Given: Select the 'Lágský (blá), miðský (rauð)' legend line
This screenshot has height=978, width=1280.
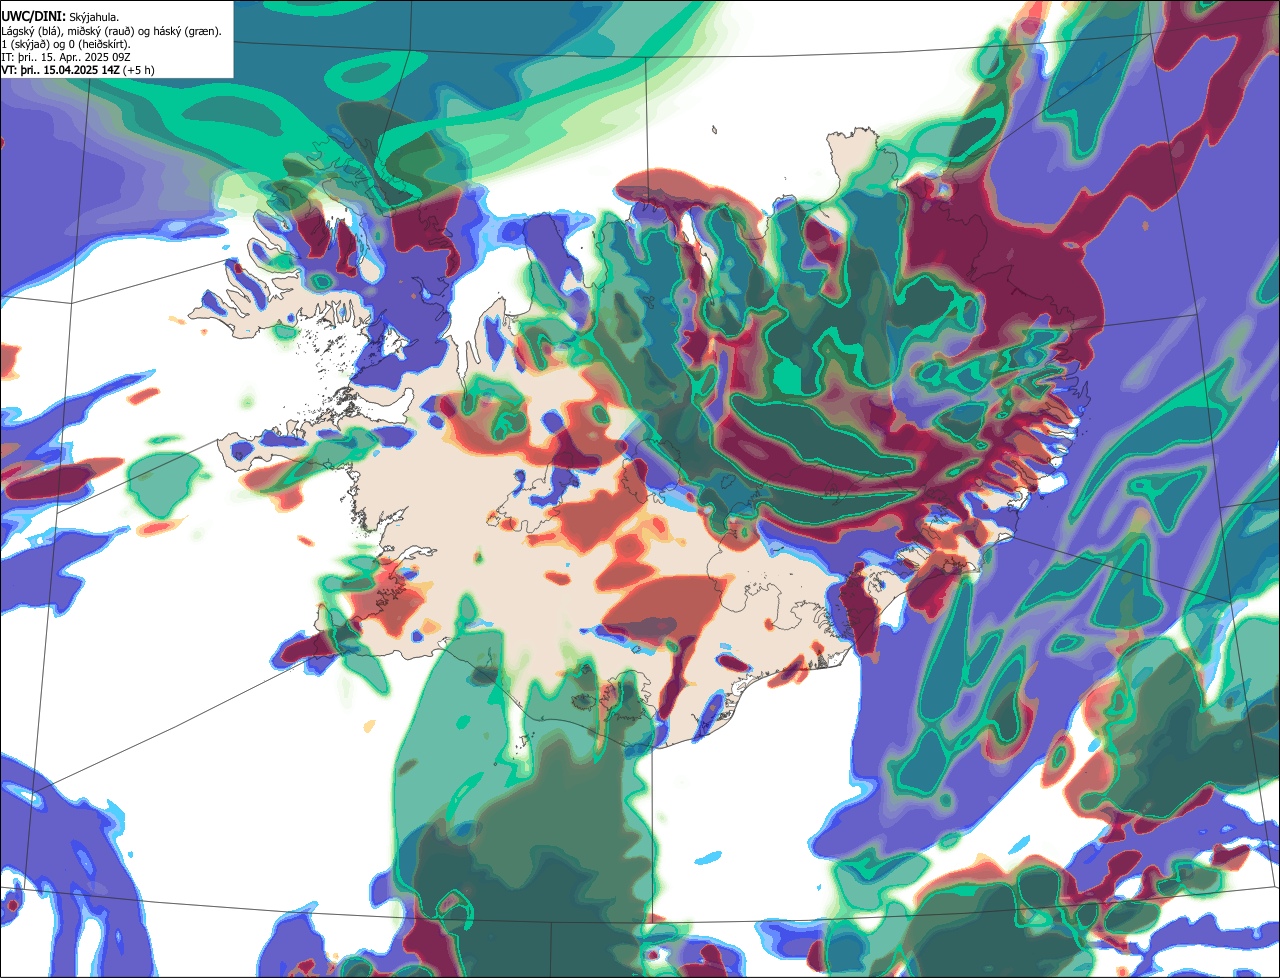Looking at the screenshot, I should [111, 31].
